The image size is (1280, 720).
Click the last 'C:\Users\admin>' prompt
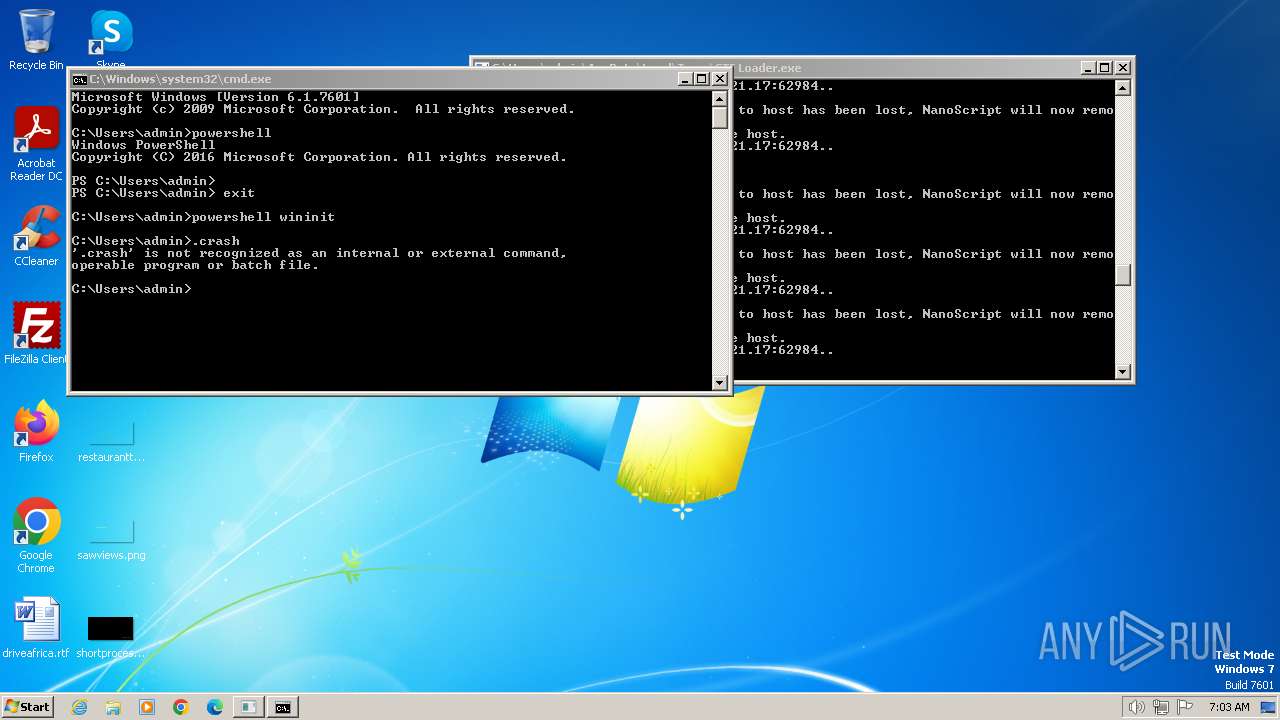pos(131,289)
